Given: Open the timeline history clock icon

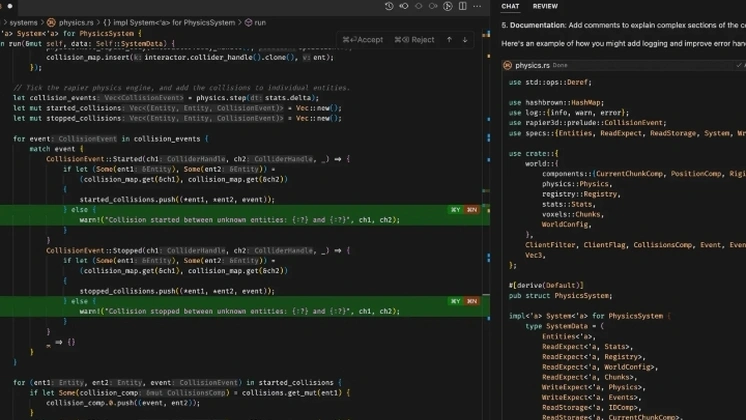Looking at the screenshot, I should 389,6.
